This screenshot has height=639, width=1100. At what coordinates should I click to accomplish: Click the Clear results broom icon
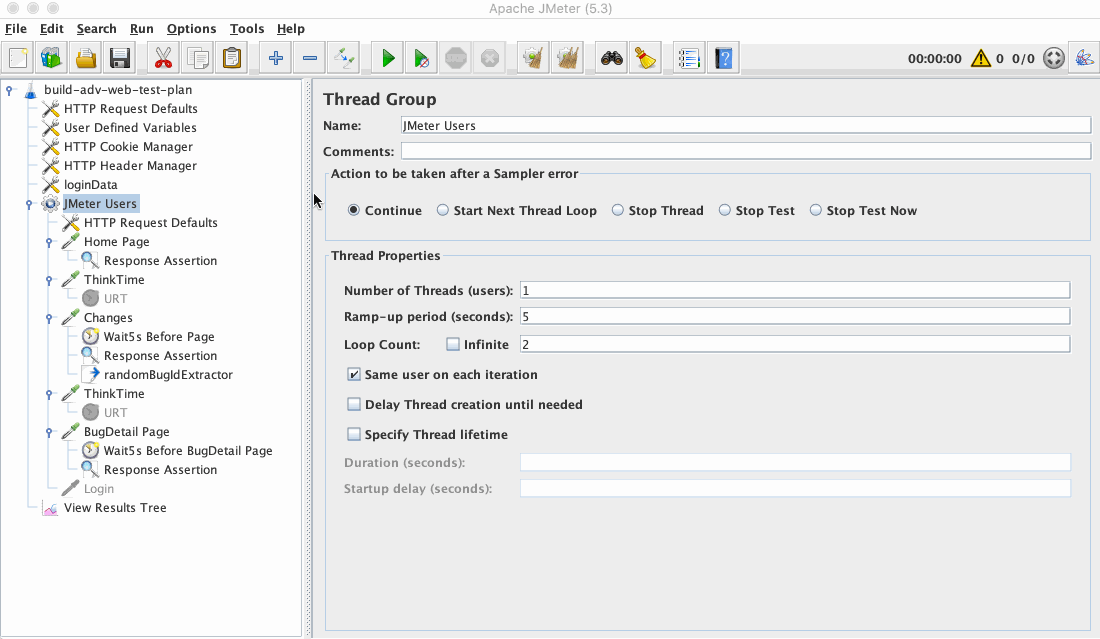click(x=534, y=58)
